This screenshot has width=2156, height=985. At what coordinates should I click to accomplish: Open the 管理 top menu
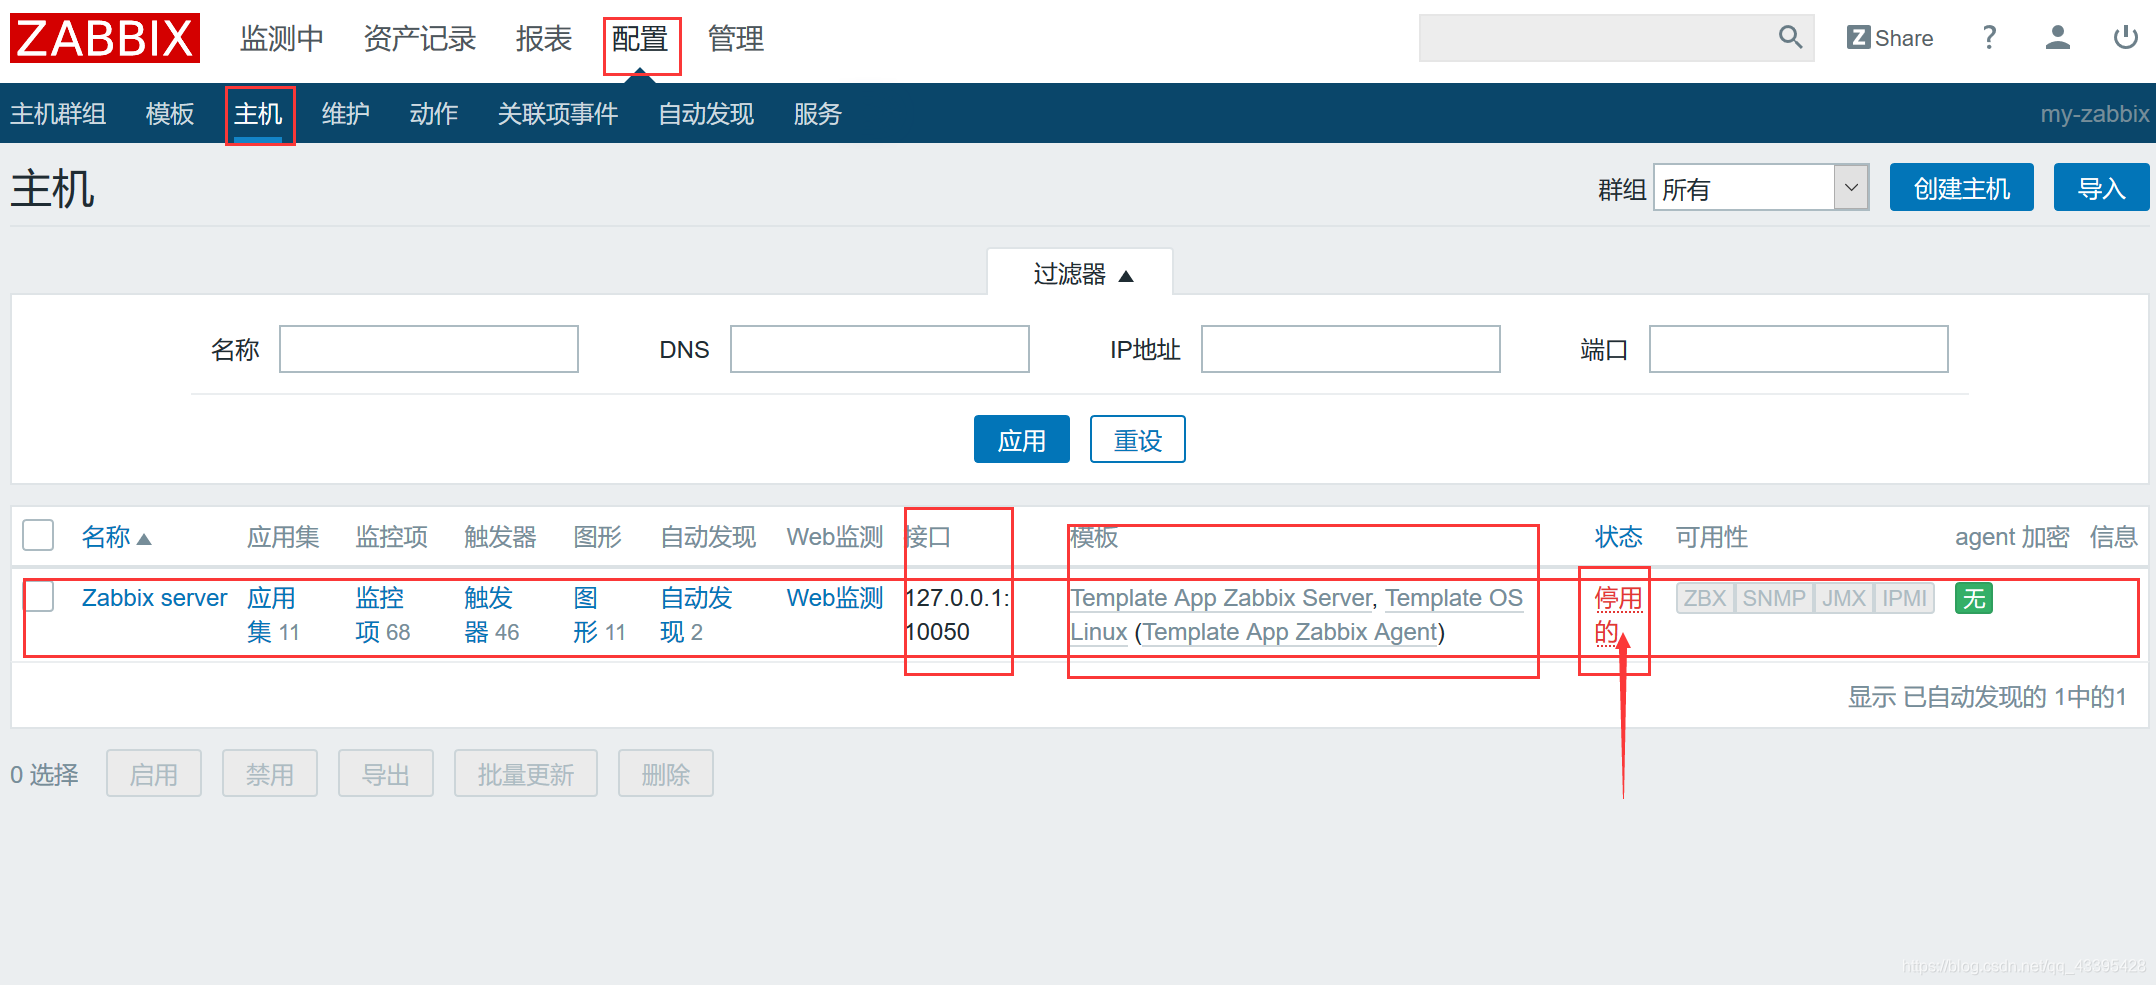tap(736, 39)
